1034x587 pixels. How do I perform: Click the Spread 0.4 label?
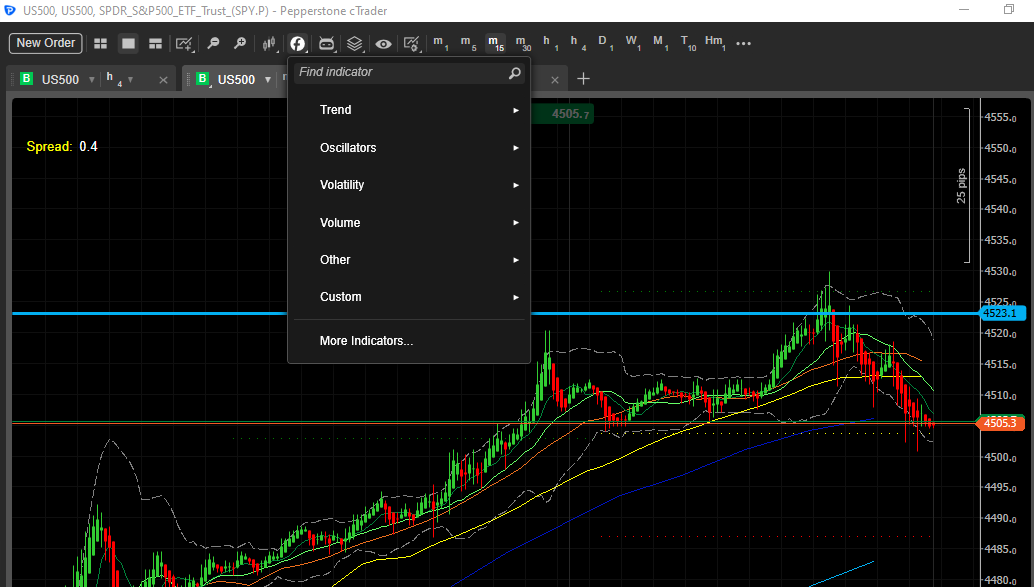coord(62,146)
